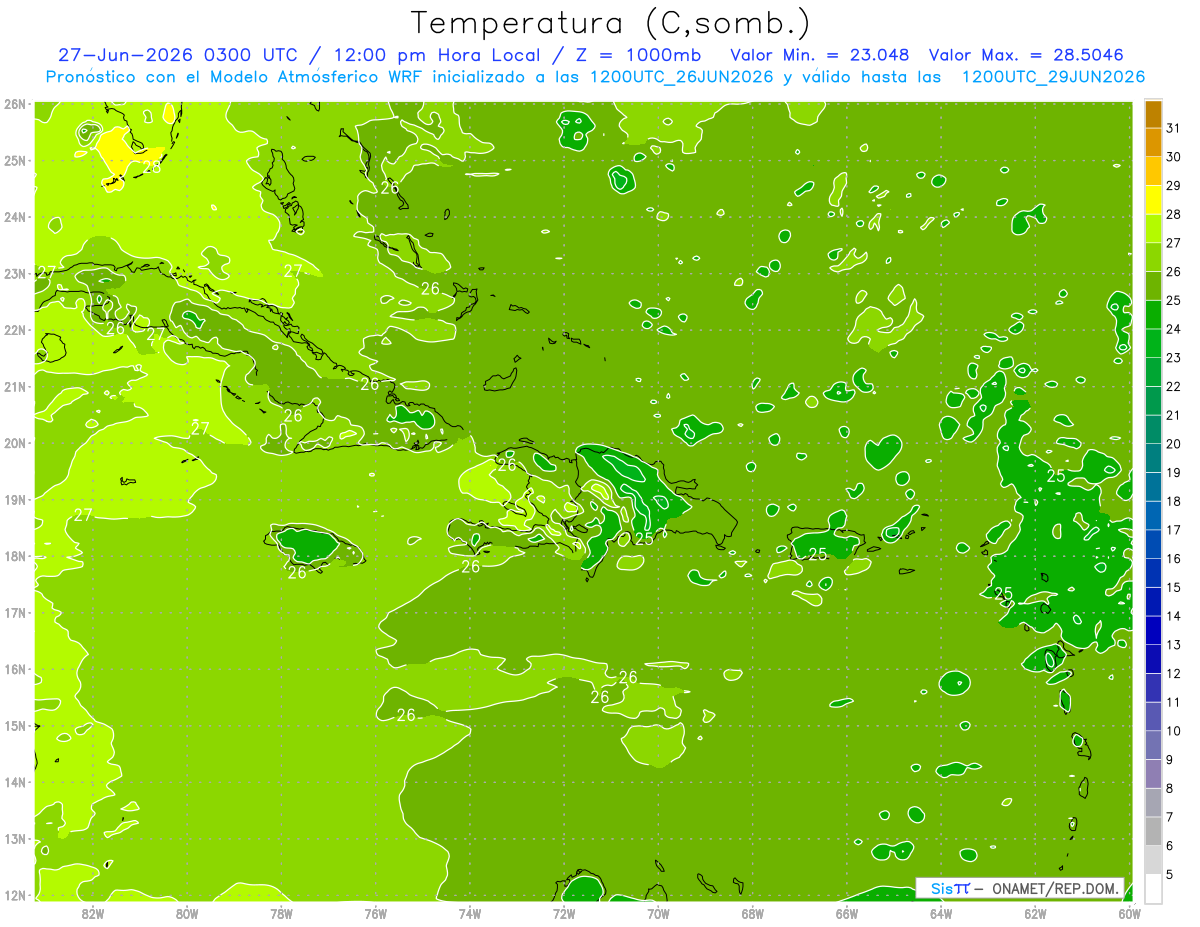Click the '18N' latitude axis label
The height and width of the screenshot is (927, 1200).
coord(15,556)
